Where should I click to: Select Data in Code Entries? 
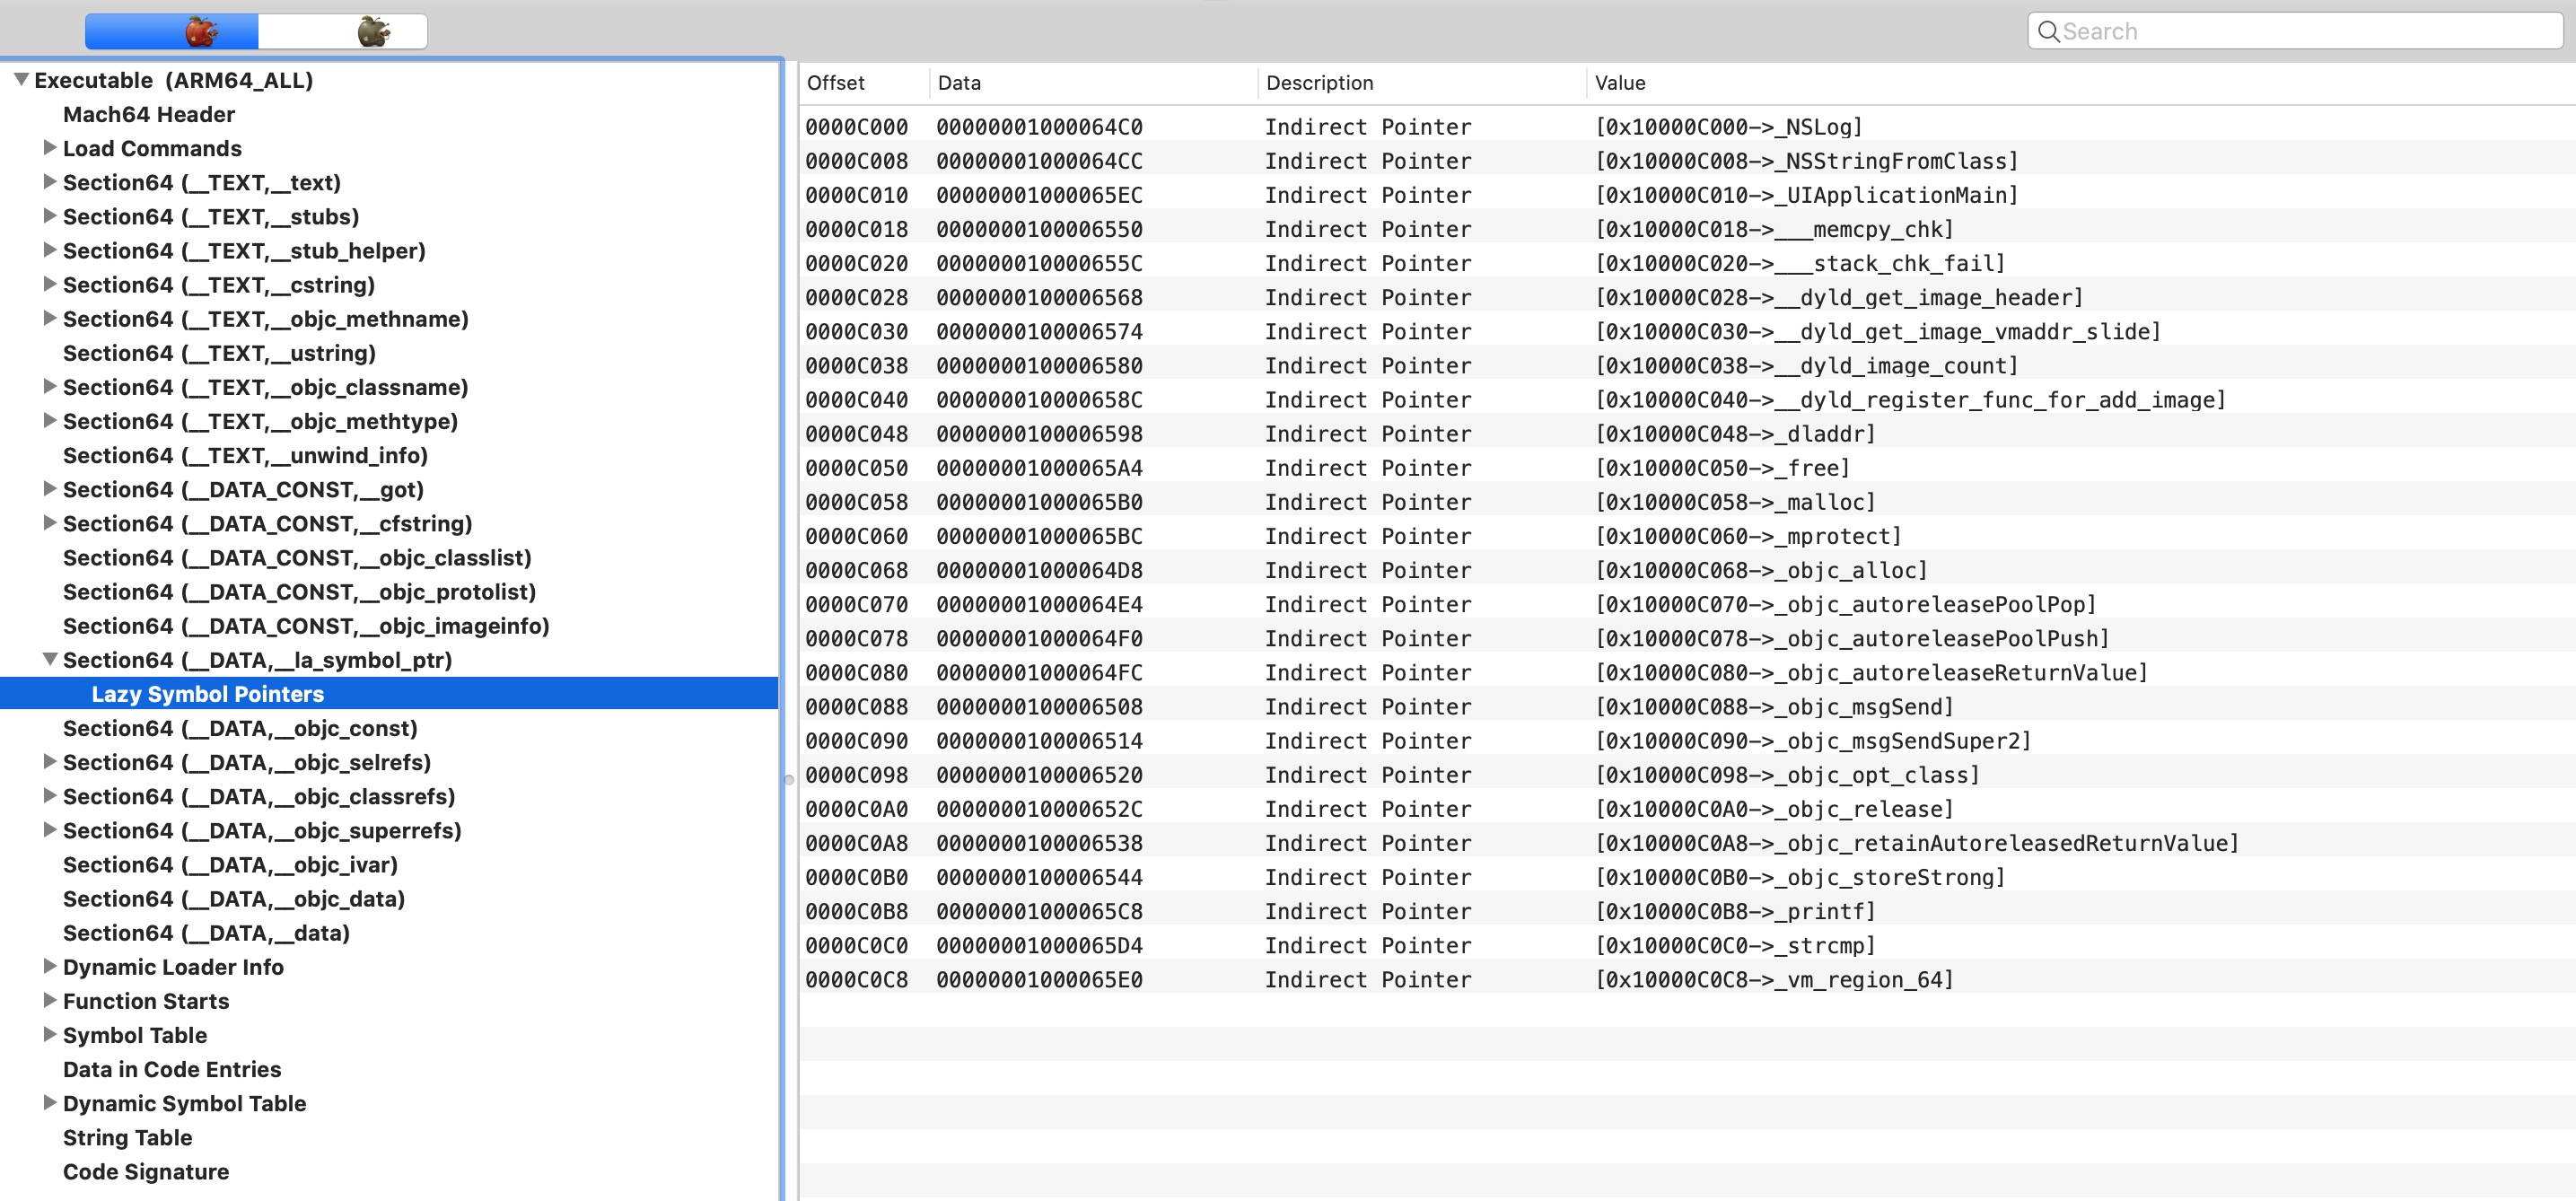tap(172, 1069)
